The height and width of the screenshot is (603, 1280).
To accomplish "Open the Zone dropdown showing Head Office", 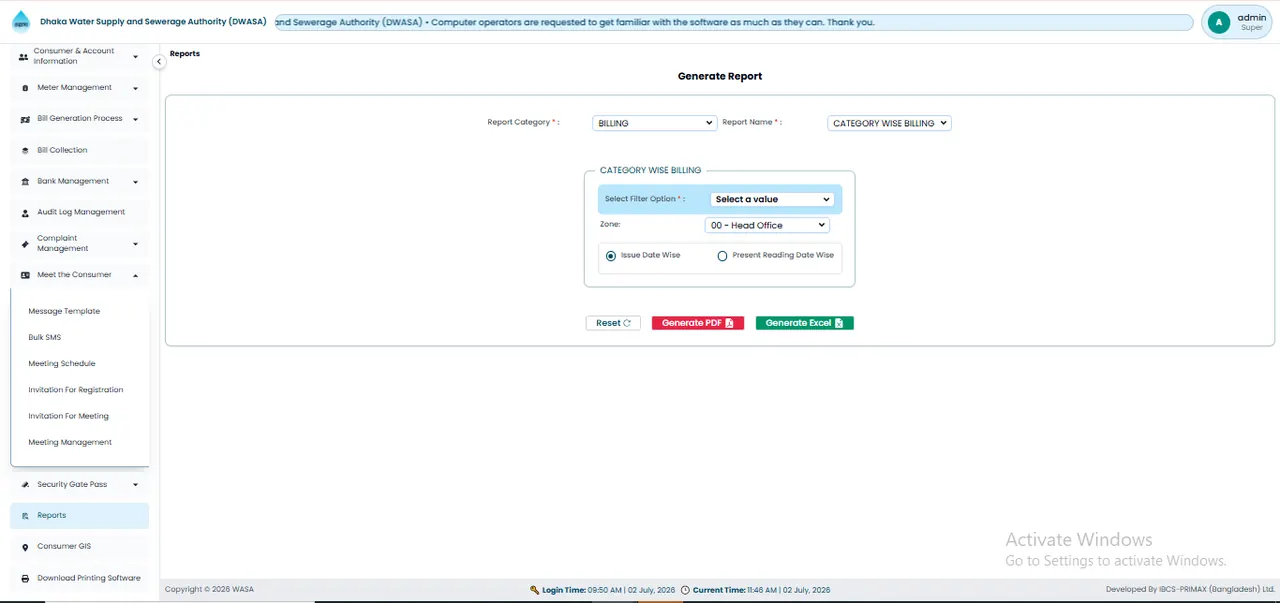I will (767, 225).
